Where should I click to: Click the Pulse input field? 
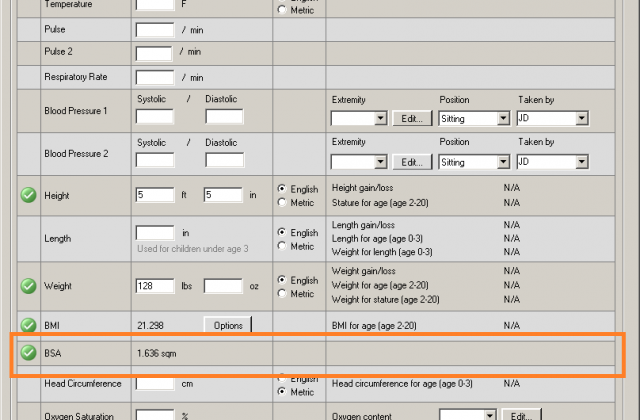pyautogui.click(x=154, y=29)
